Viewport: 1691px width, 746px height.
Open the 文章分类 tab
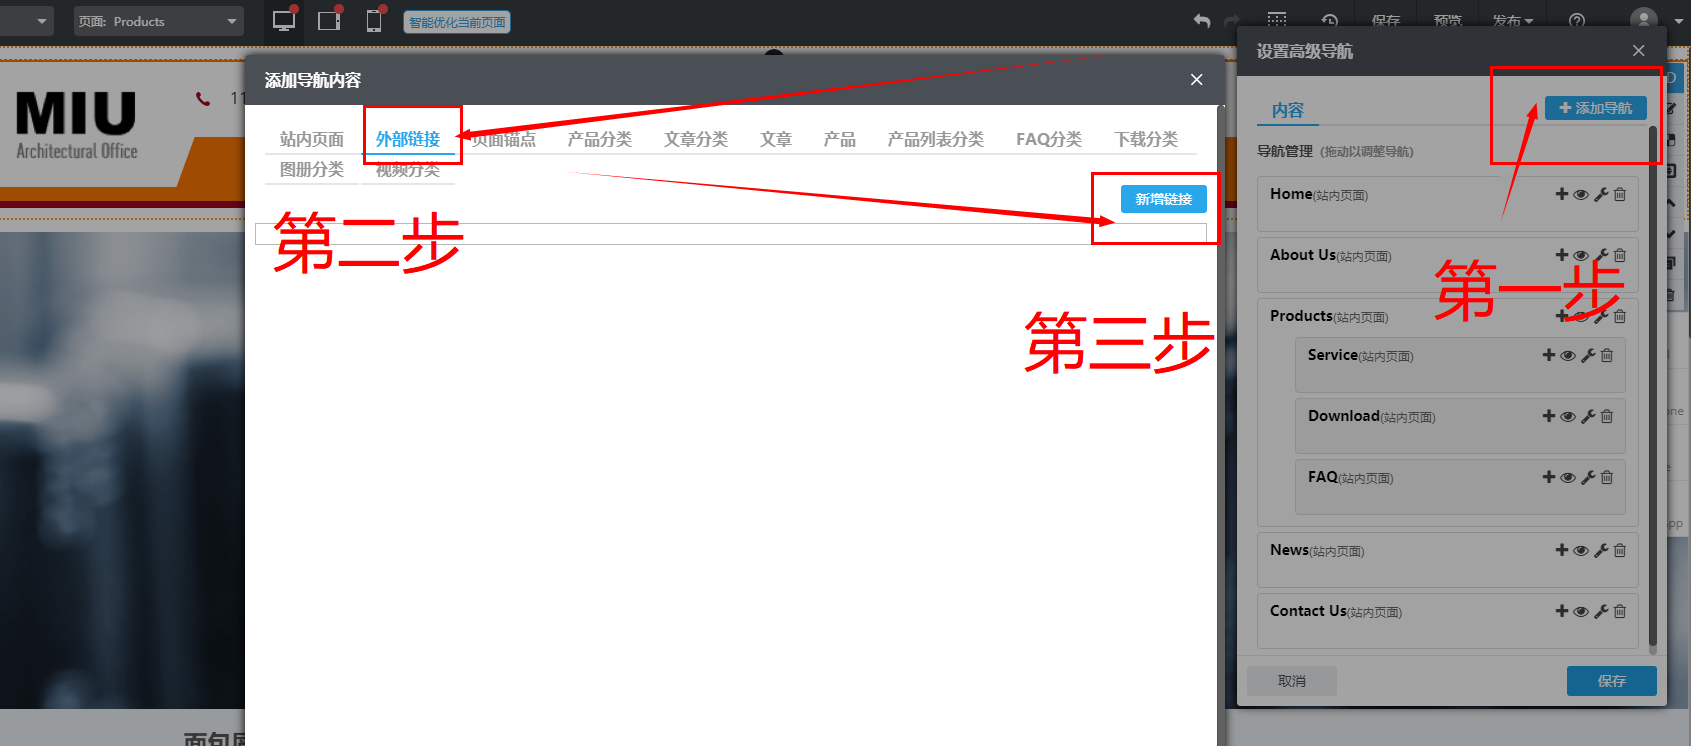[x=696, y=139]
